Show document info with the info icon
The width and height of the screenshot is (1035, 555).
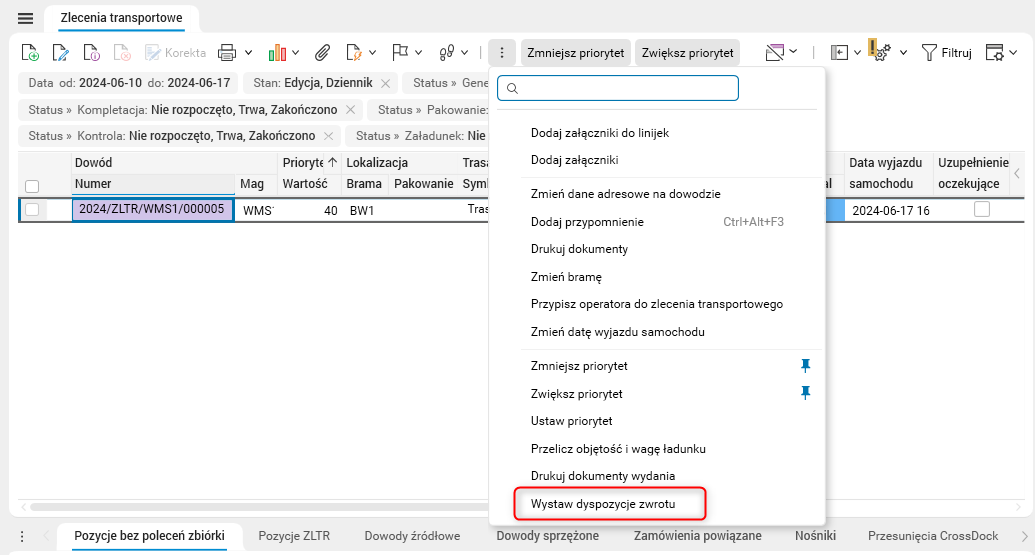click(x=91, y=53)
